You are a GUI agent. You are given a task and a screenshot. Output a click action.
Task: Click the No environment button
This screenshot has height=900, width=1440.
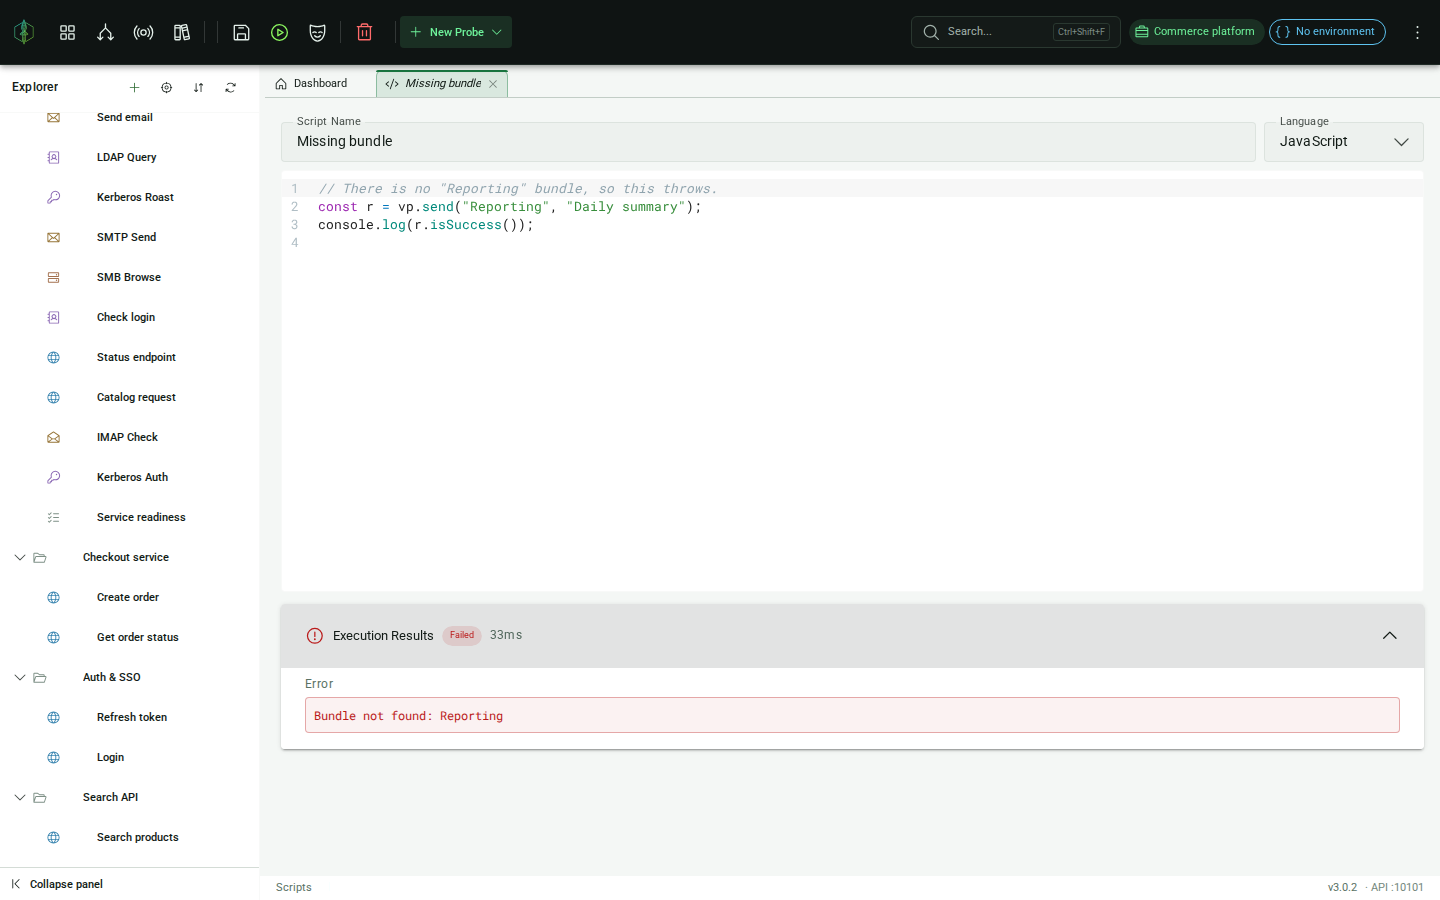(1327, 32)
